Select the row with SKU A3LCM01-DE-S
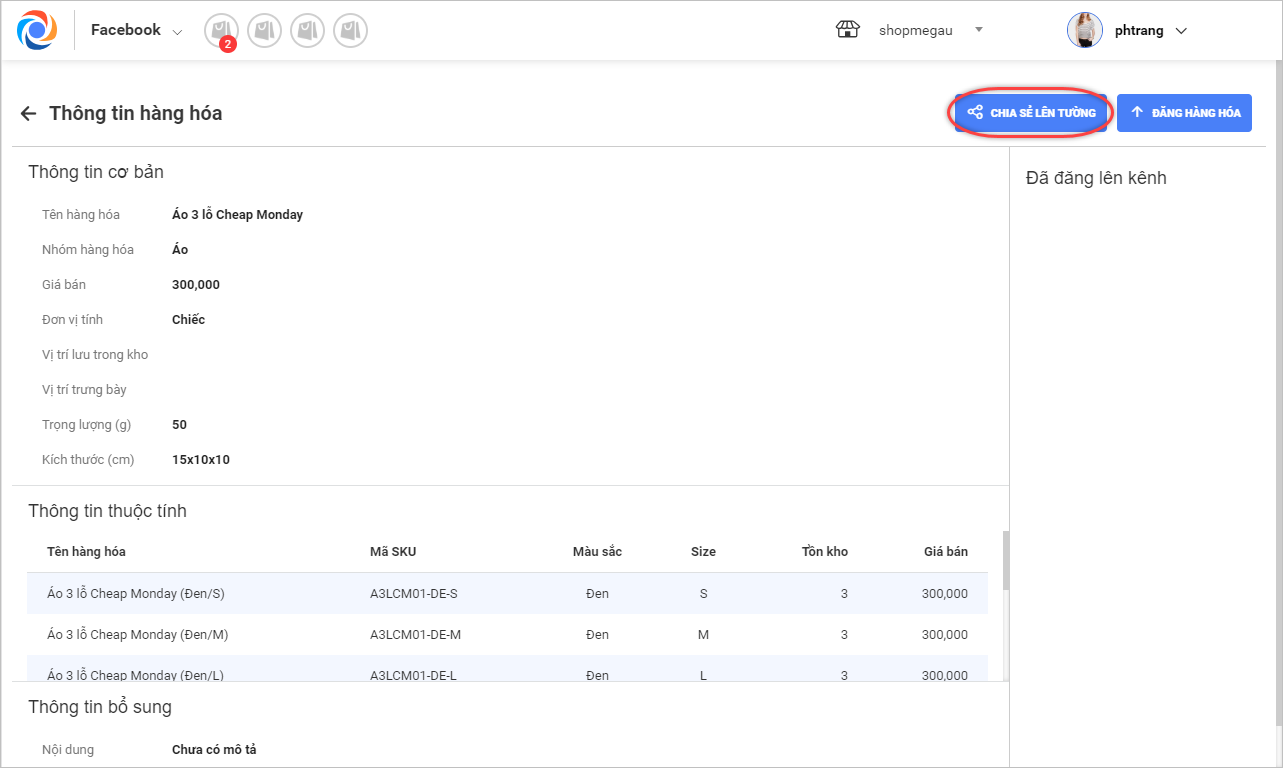The width and height of the screenshot is (1283, 768). 413,594
